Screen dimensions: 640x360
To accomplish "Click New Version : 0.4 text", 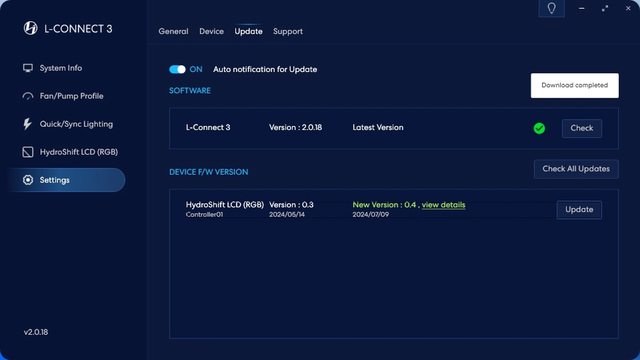I will coord(384,205).
